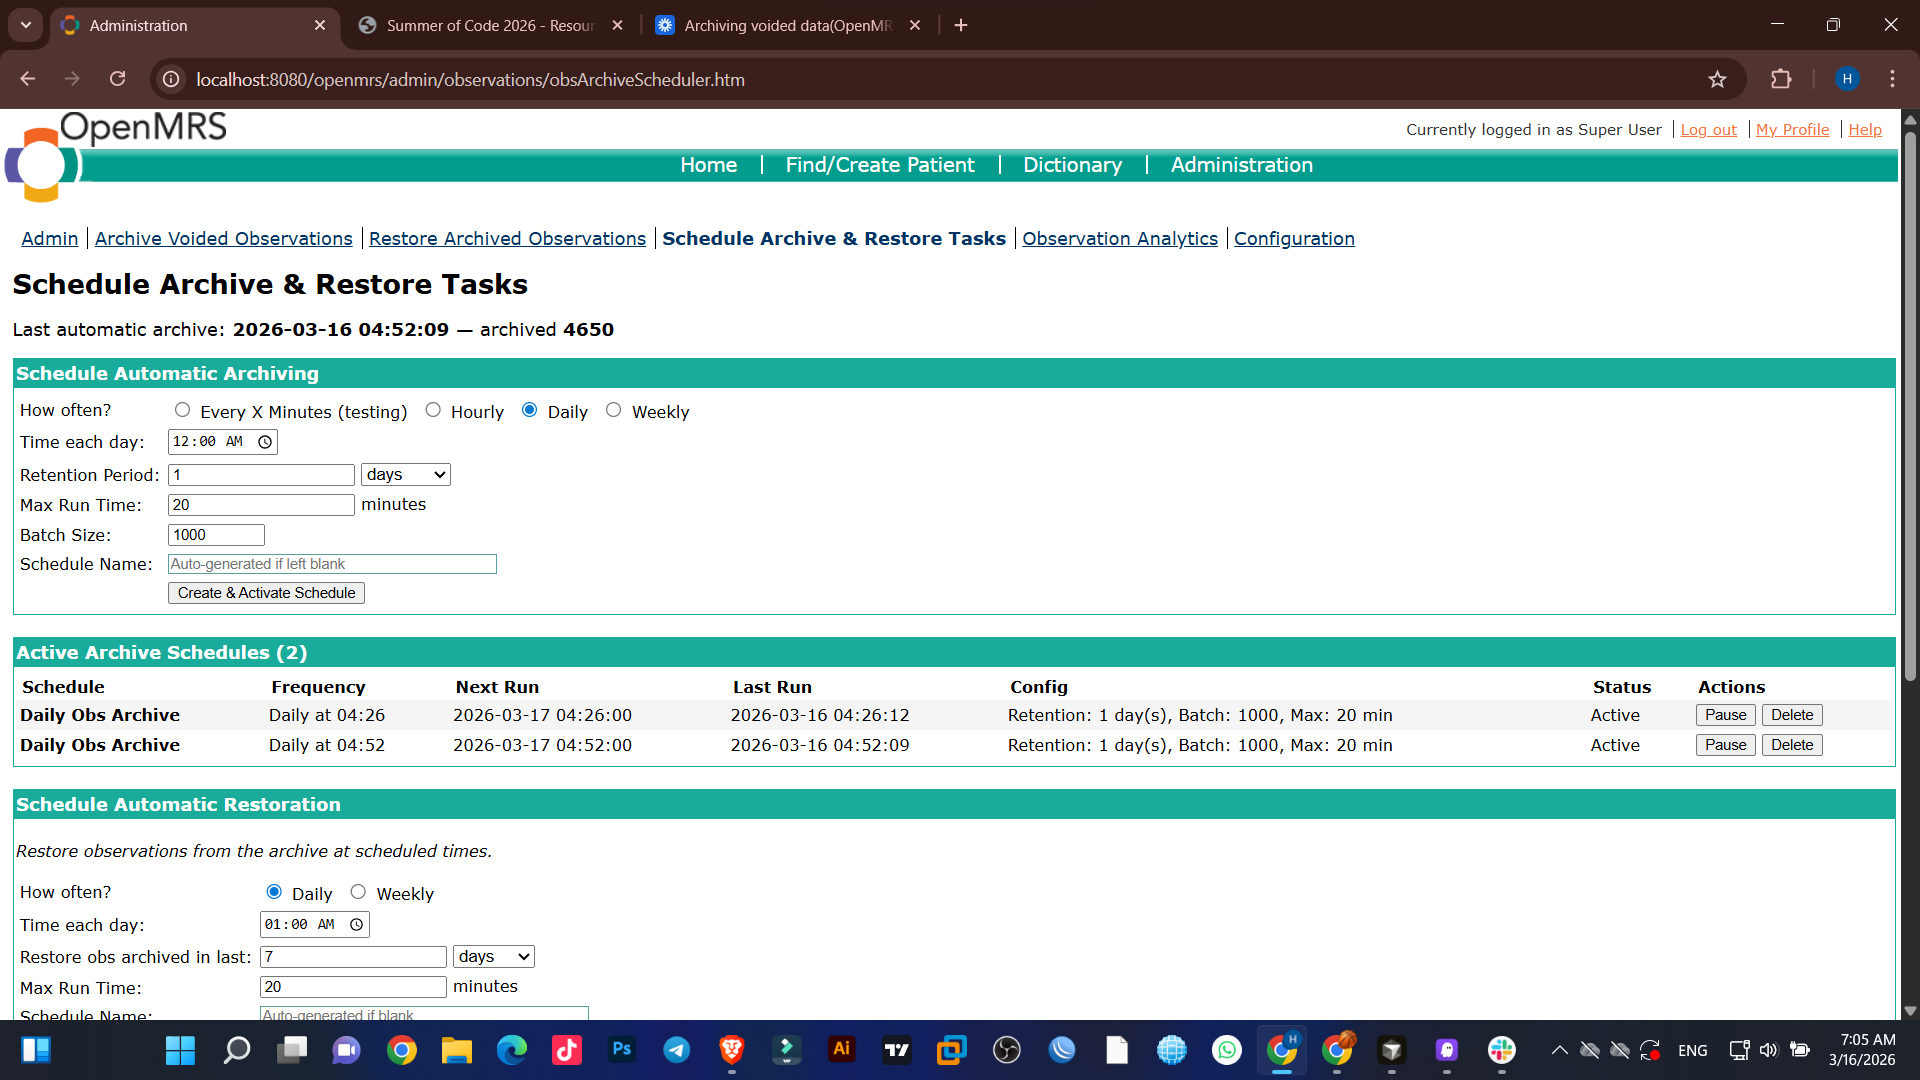The width and height of the screenshot is (1920, 1080).
Task: Open browser extensions puzzle icon
Action: 1781,79
